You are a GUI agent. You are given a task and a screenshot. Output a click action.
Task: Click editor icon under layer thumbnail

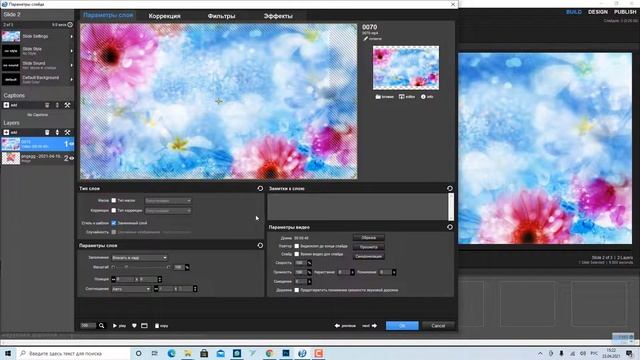point(402,97)
